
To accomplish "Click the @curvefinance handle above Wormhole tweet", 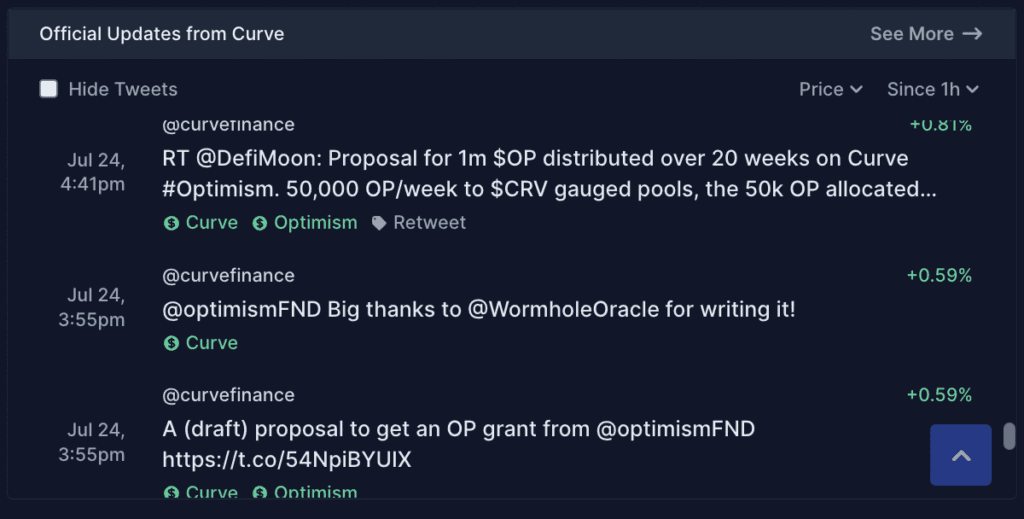I will pyautogui.click(x=229, y=275).
